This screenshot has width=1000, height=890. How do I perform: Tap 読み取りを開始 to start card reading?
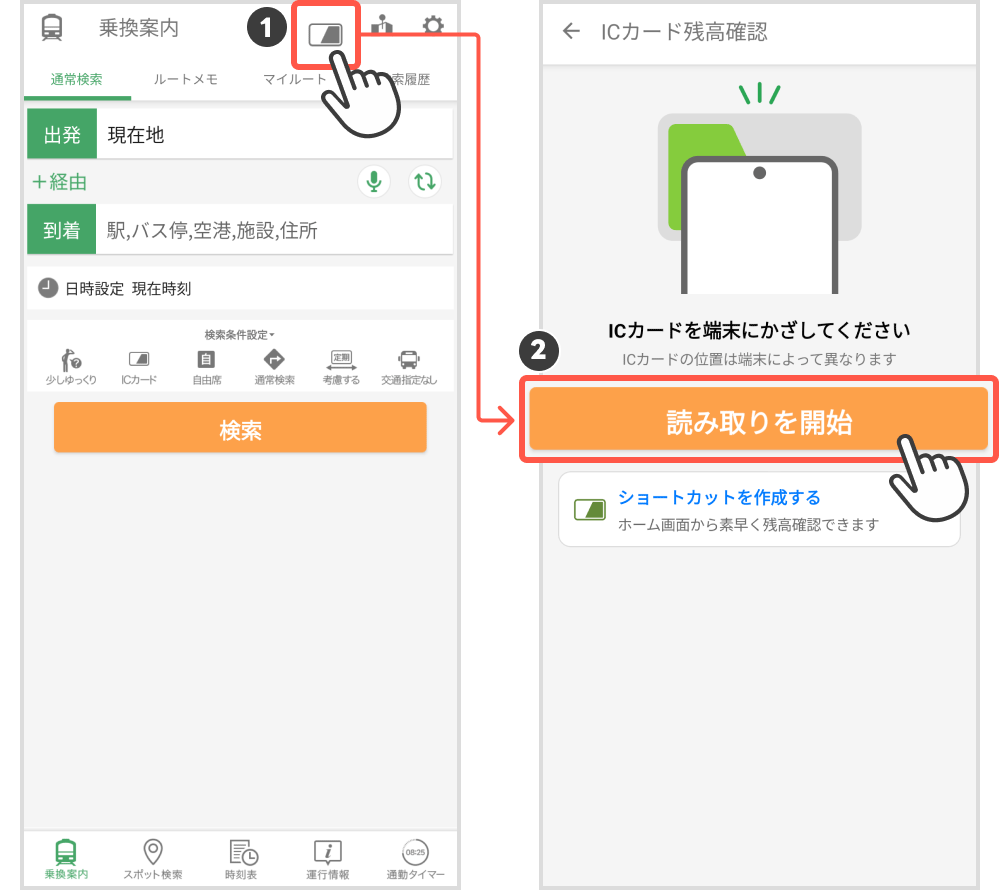click(x=758, y=420)
